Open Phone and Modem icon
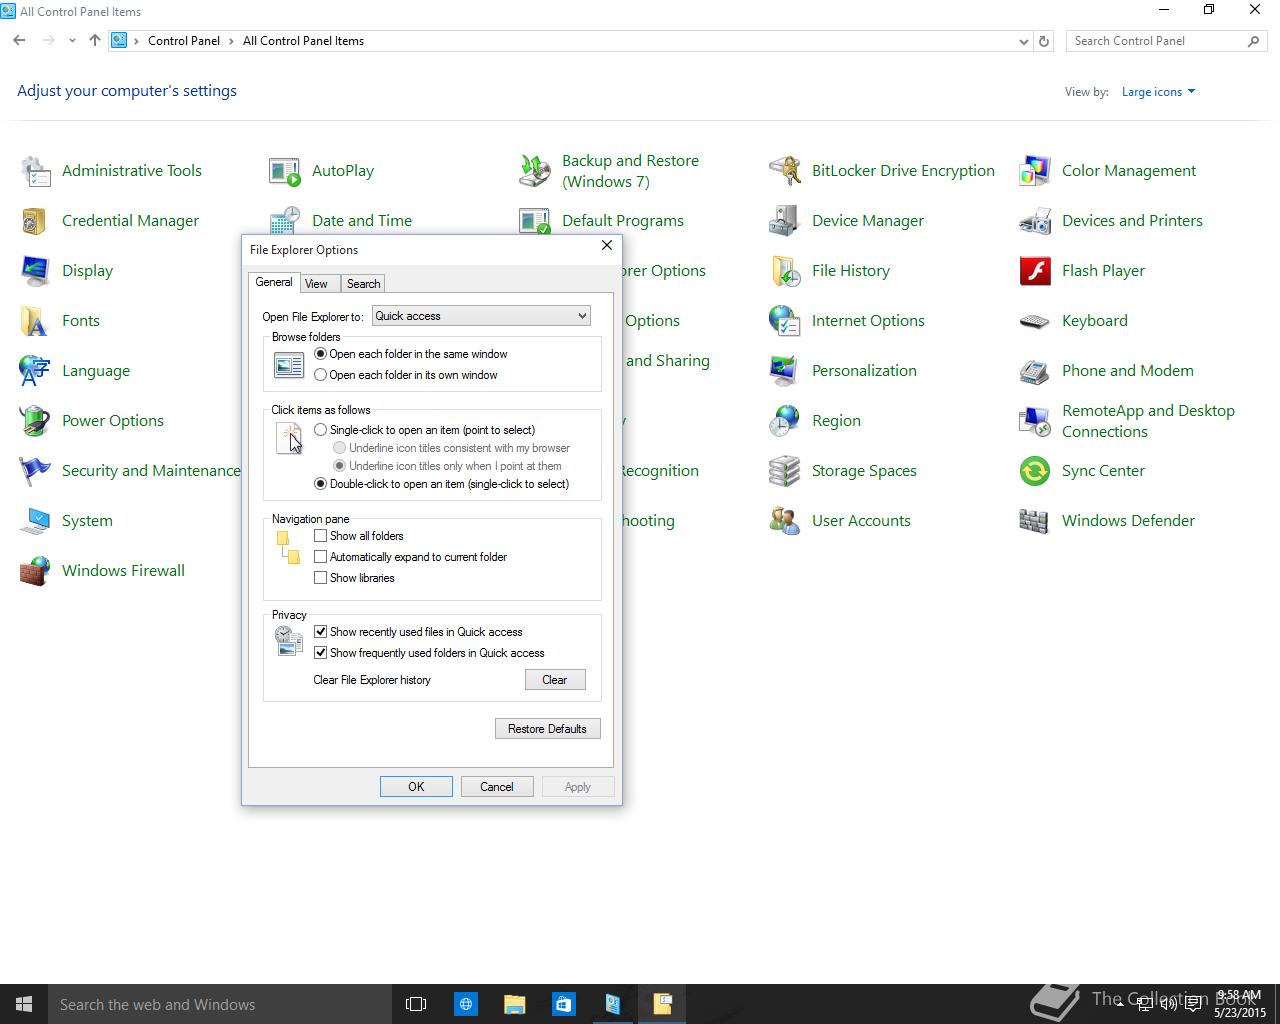The height and width of the screenshot is (1024, 1280). point(1035,371)
